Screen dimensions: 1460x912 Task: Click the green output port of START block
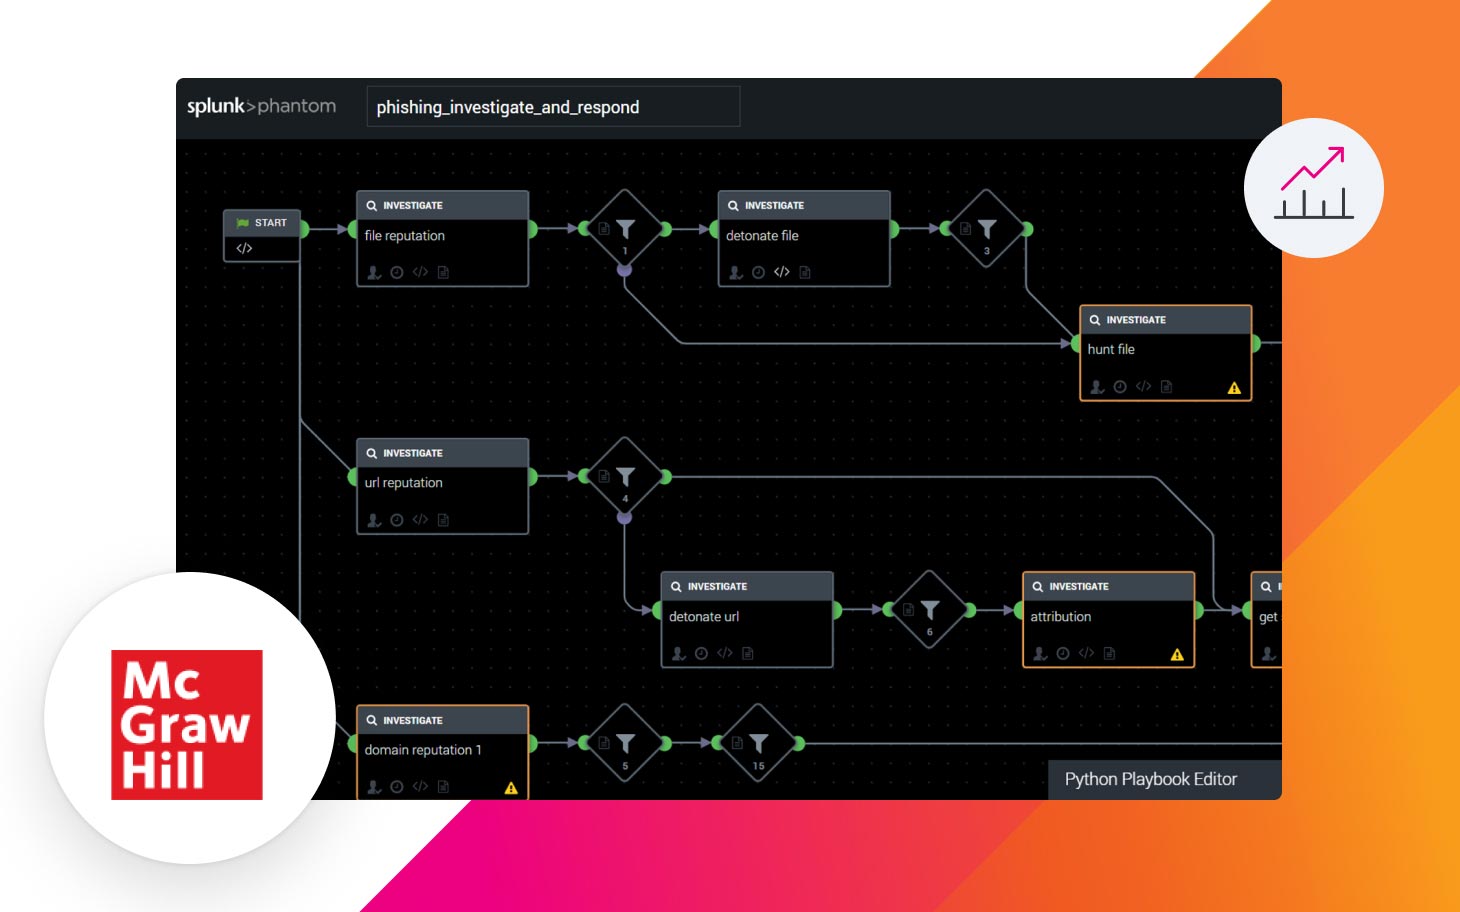(303, 229)
